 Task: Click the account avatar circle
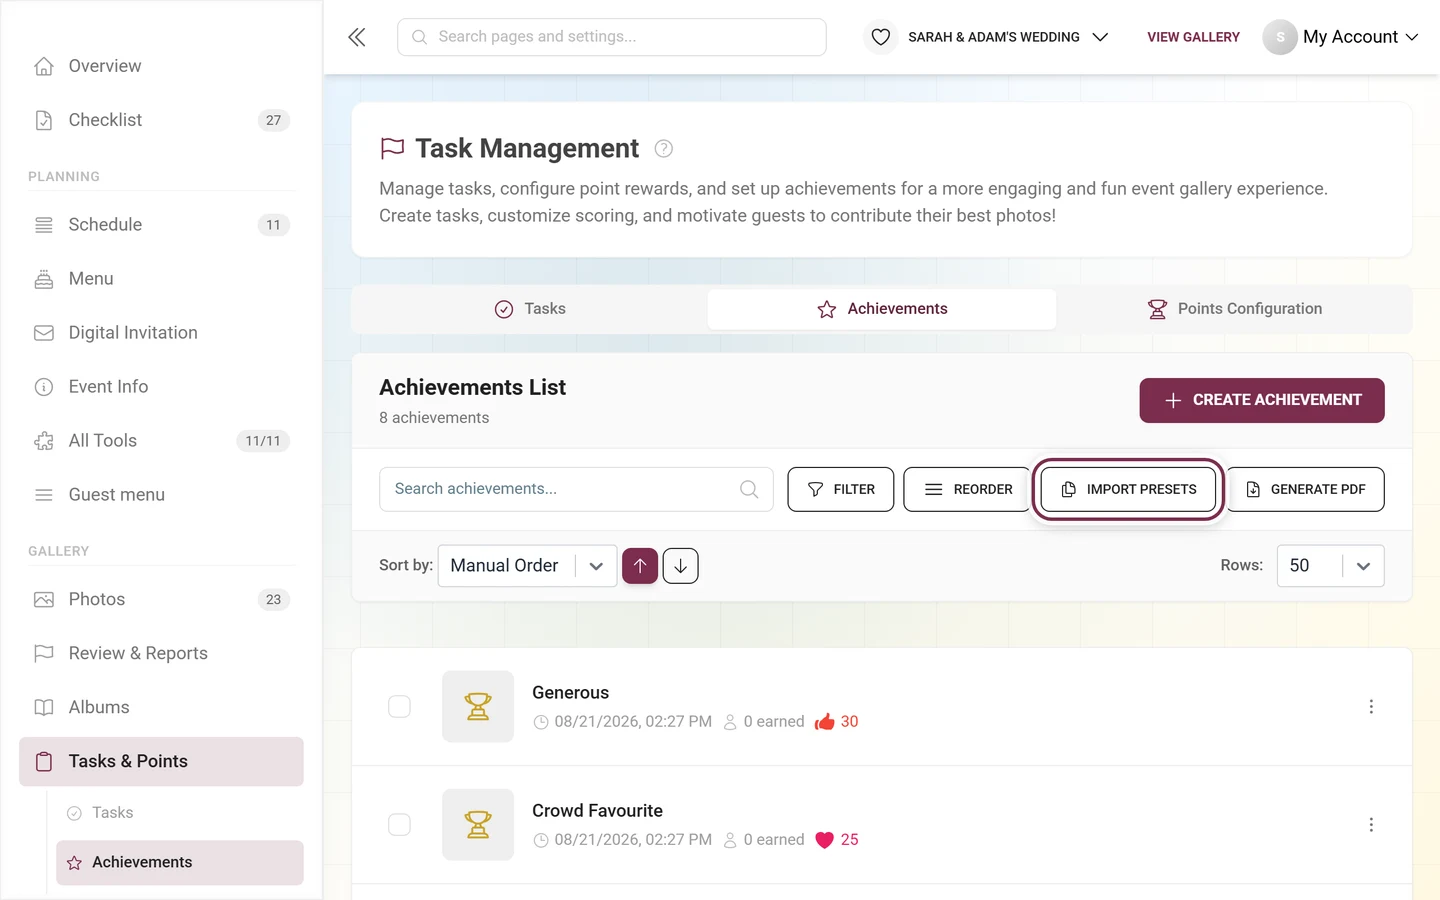(1280, 37)
